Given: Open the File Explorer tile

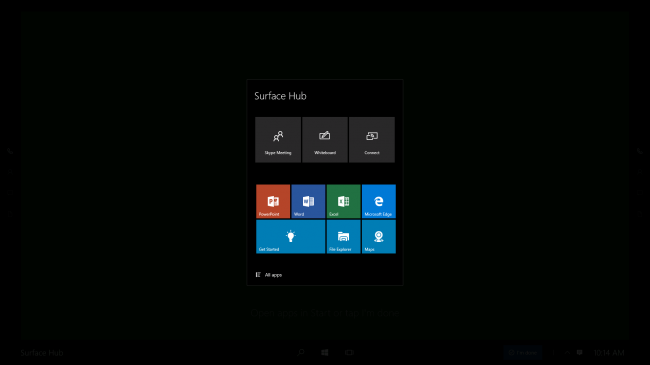Looking at the screenshot, I should (x=343, y=236).
